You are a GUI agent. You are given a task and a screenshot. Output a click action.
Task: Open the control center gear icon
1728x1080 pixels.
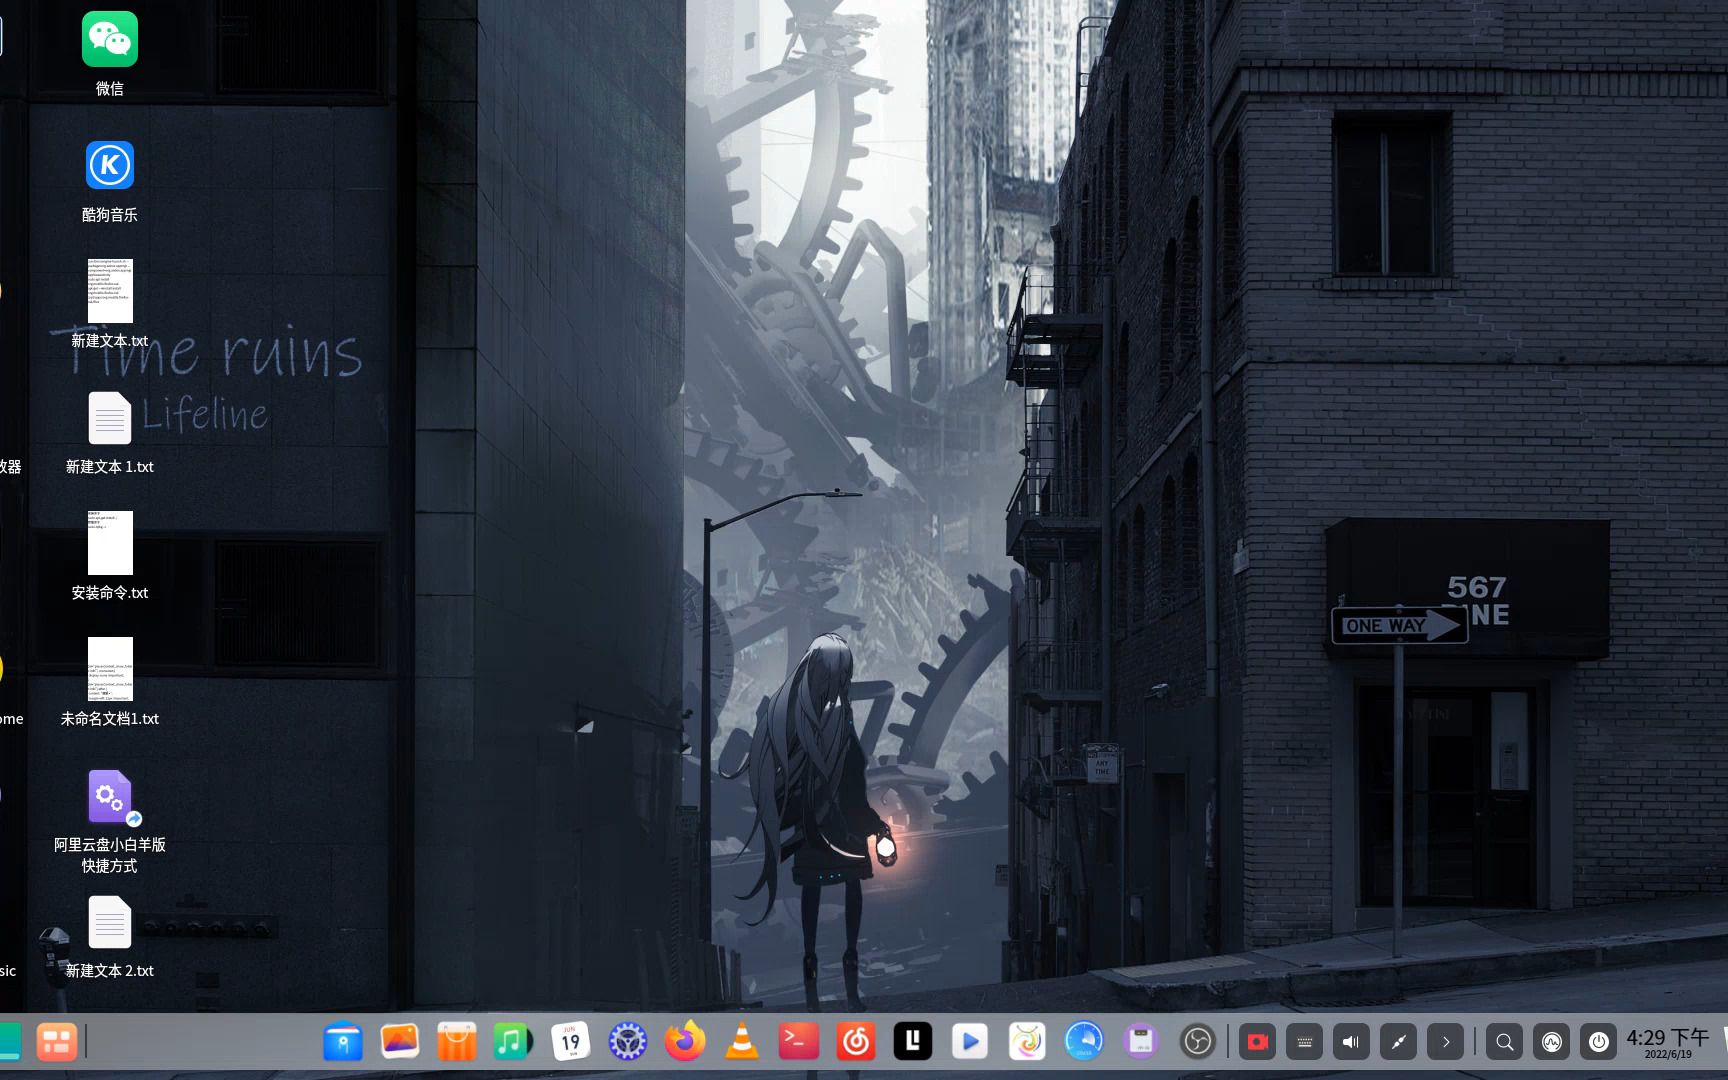[x=628, y=1042]
